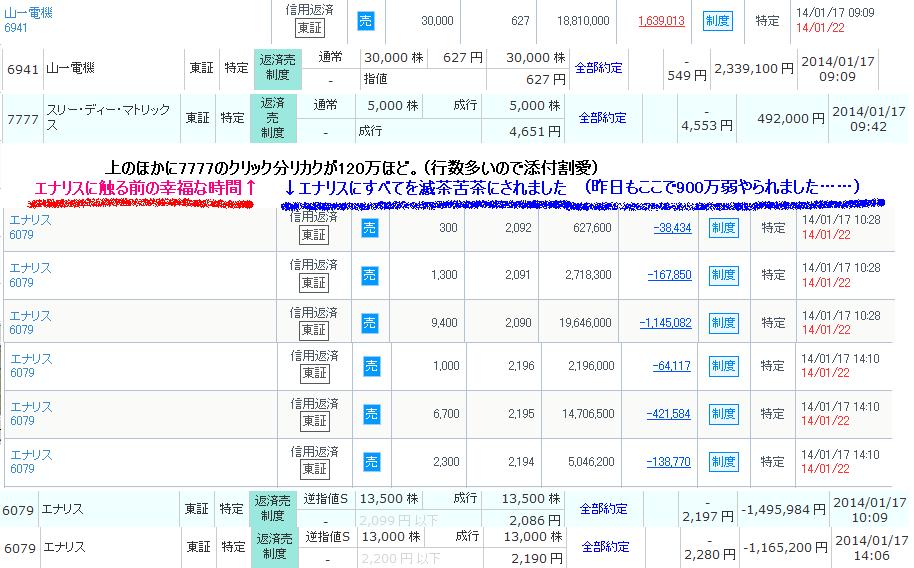Open エナリス 6079 link at price 2,090
This screenshot has width=914, height=568.
[30, 322]
